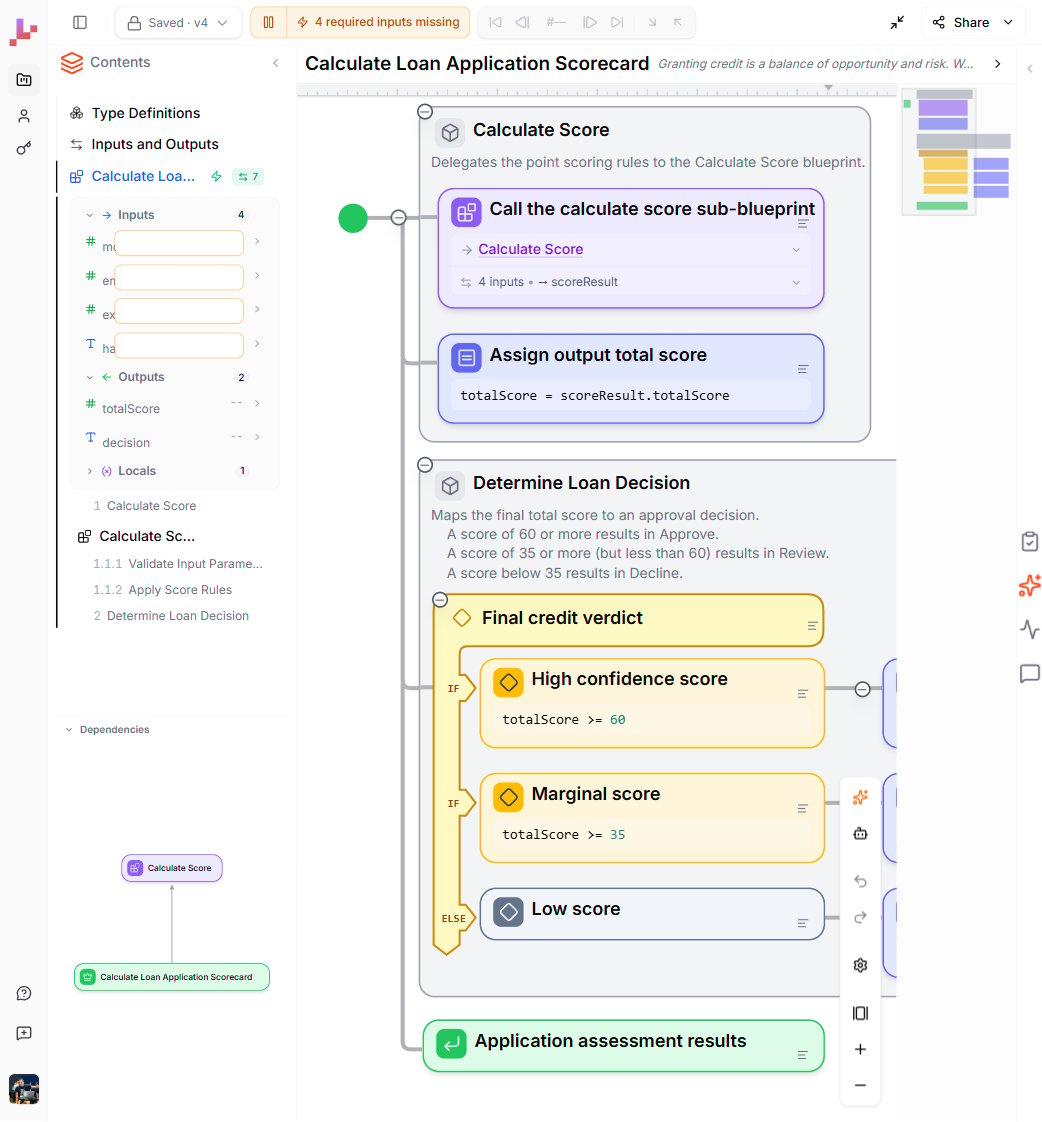Viewport: 1042px width, 1122px height.
Task: Open the Saved v4 version dropdown
Action: (x=178, y=23)
